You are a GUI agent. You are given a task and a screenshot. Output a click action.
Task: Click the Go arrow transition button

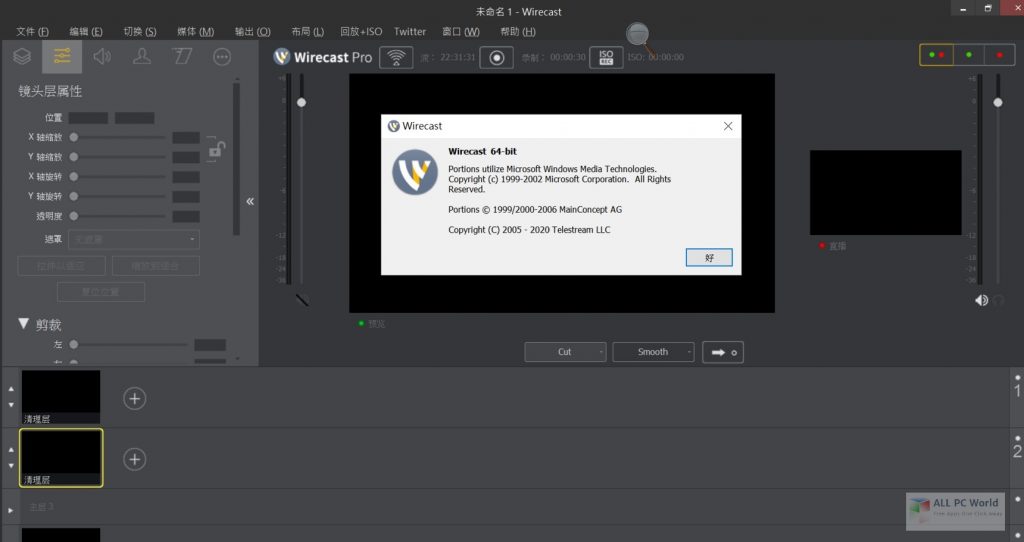tap(723, 352)
